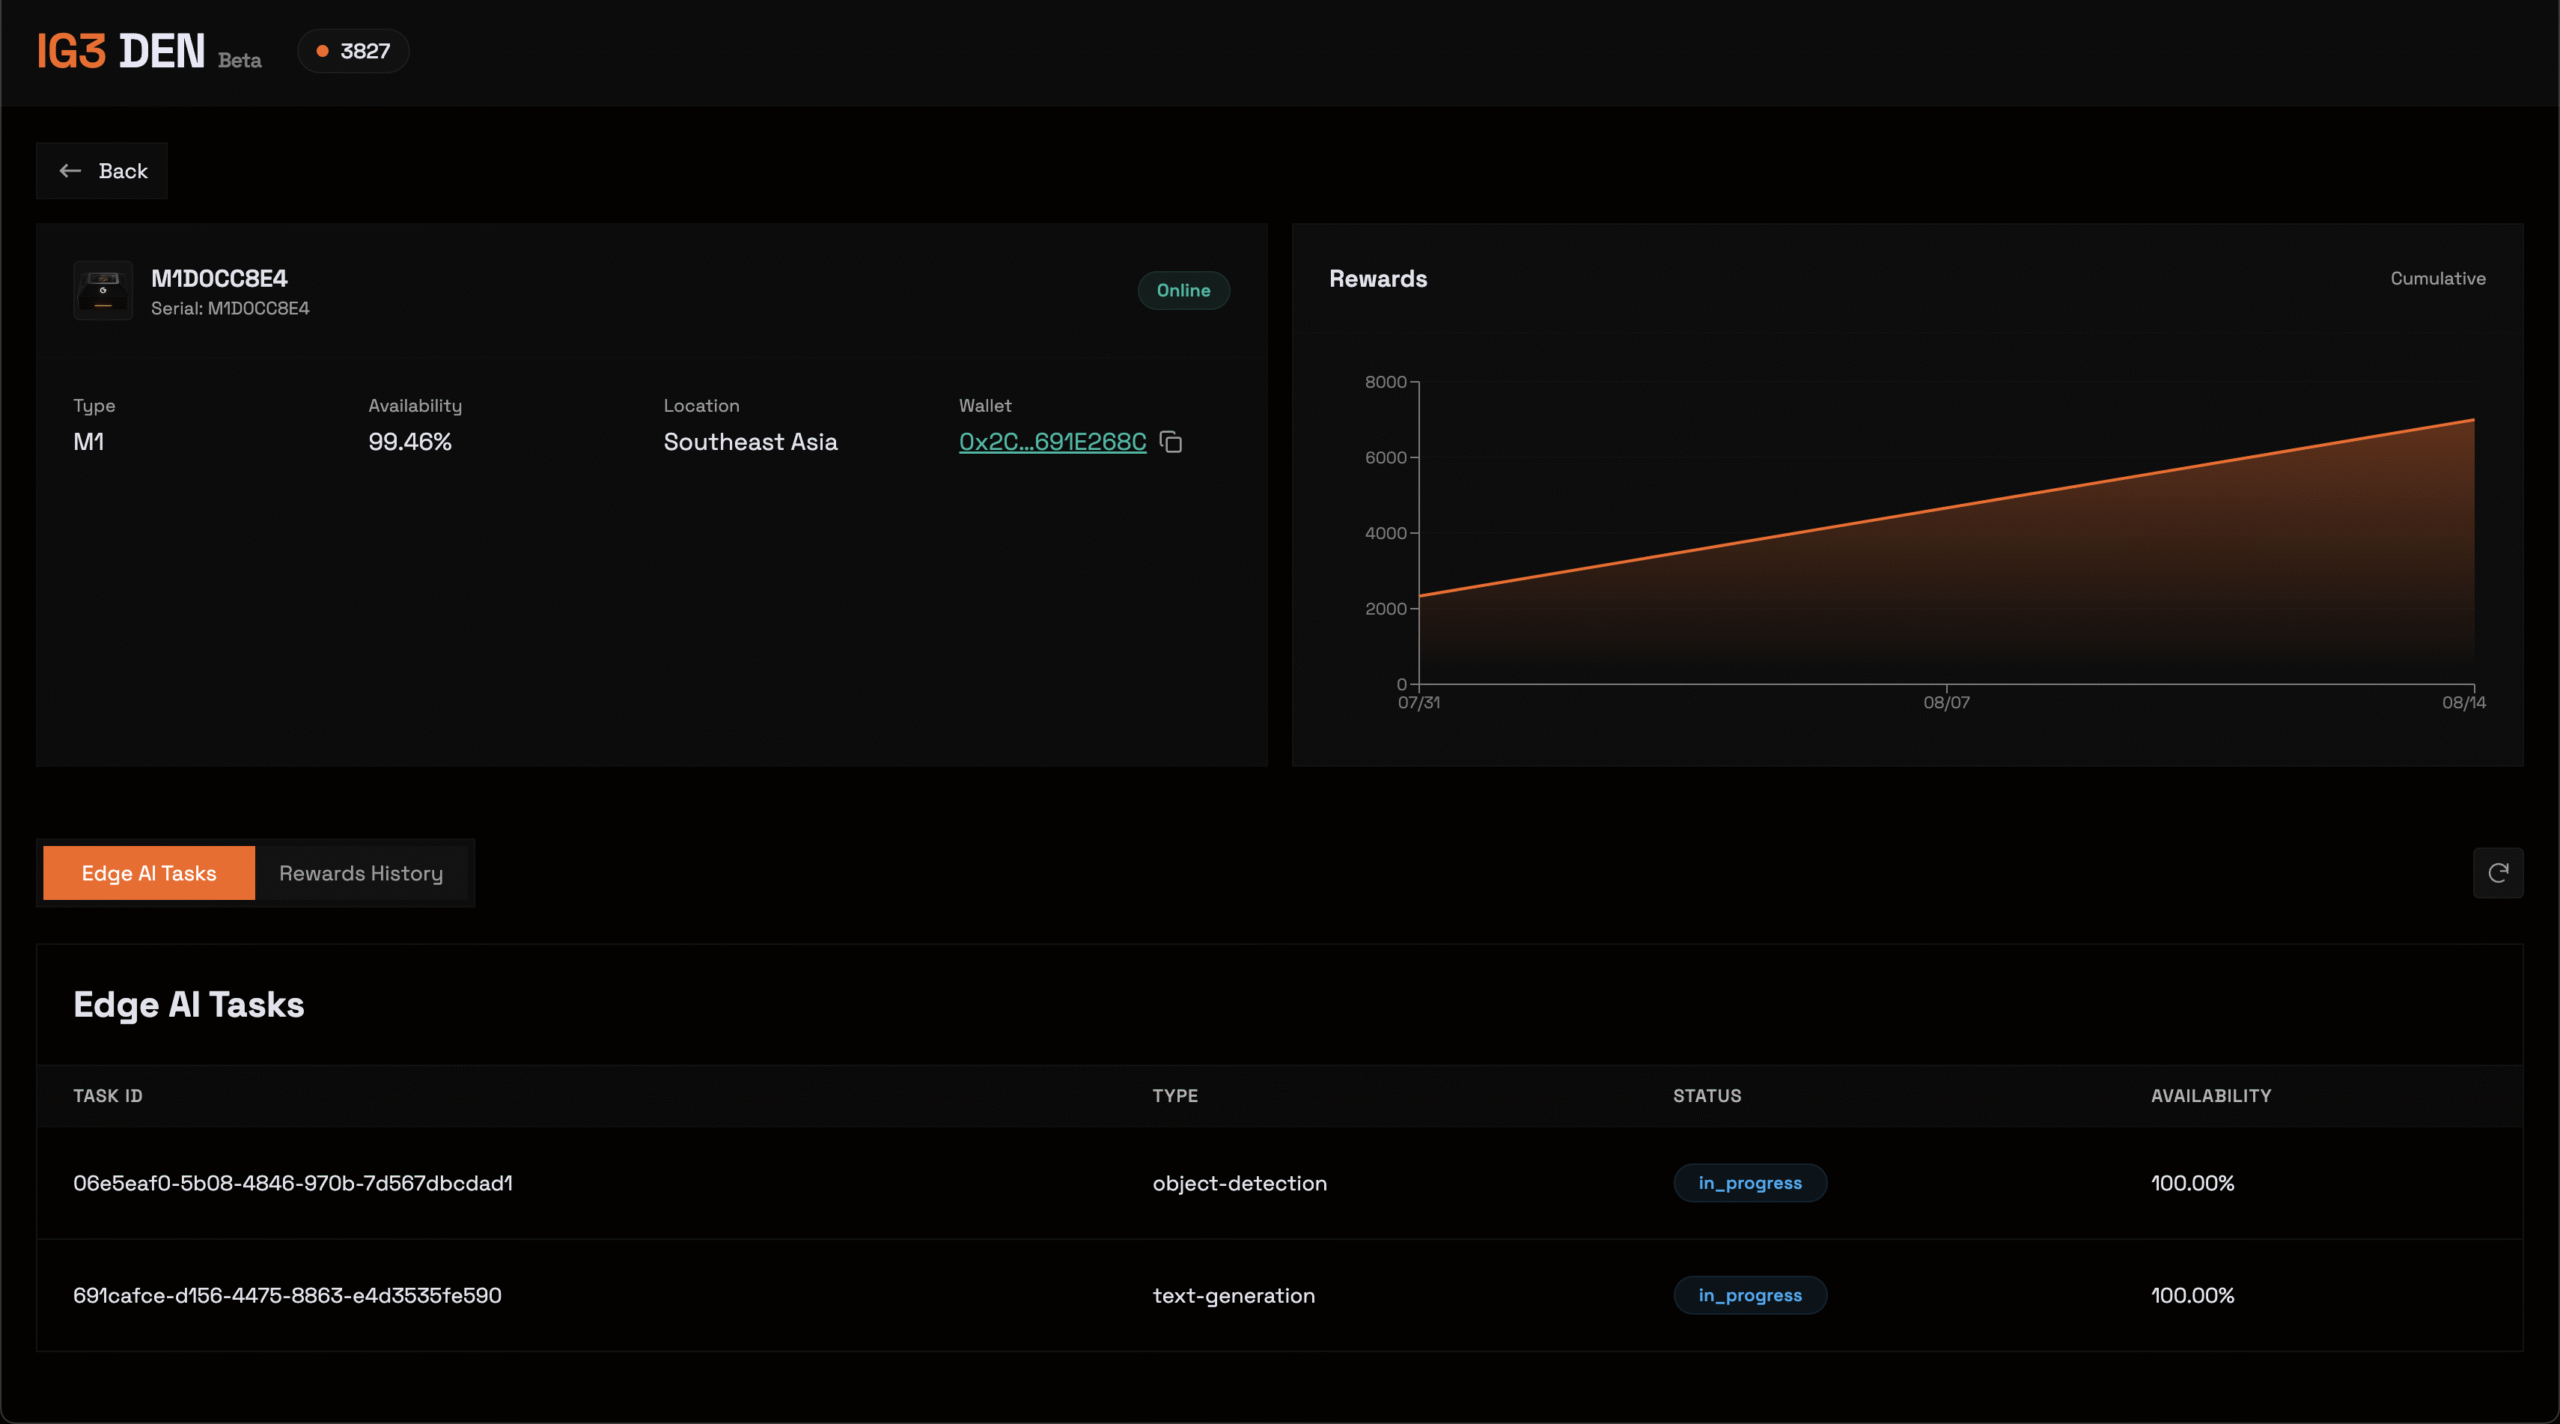Click the copy wallet address icon

(x=1171, y=442)
